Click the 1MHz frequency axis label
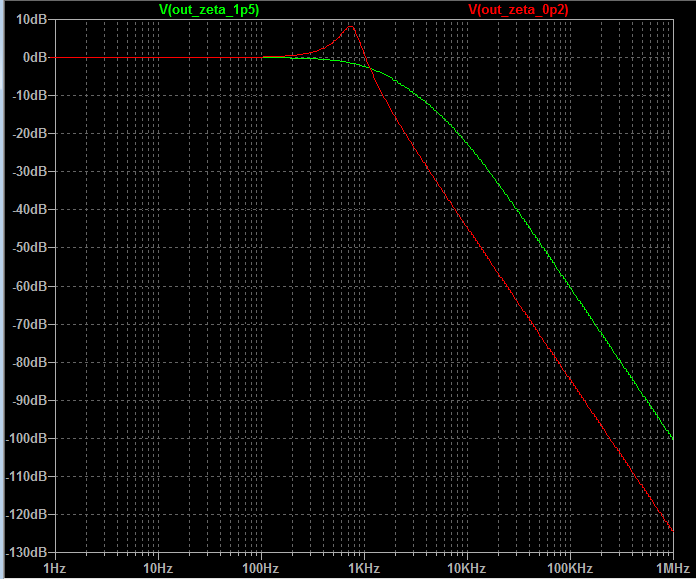 coord(673,568)
